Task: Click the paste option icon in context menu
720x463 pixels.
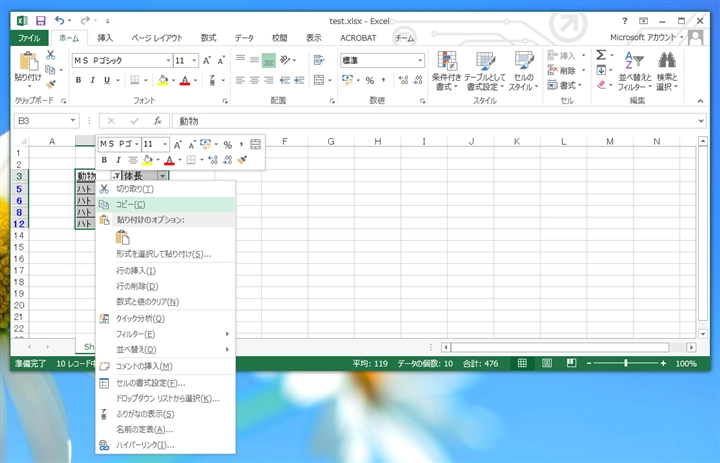Action: click(123, 237)
